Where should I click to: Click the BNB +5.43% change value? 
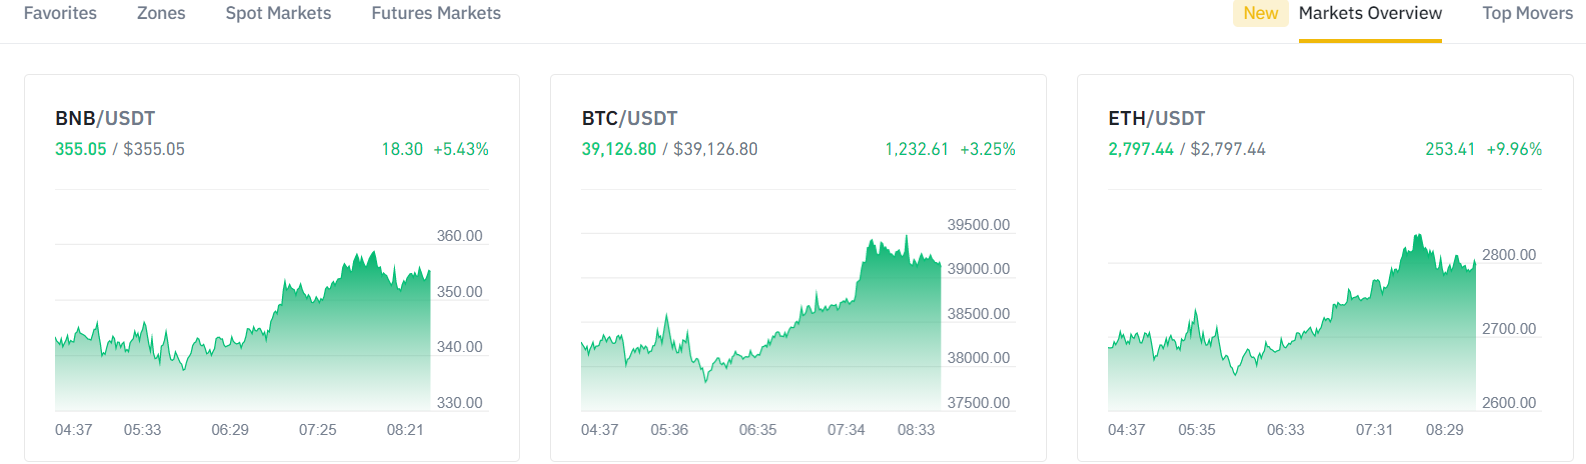coord(460,149)
